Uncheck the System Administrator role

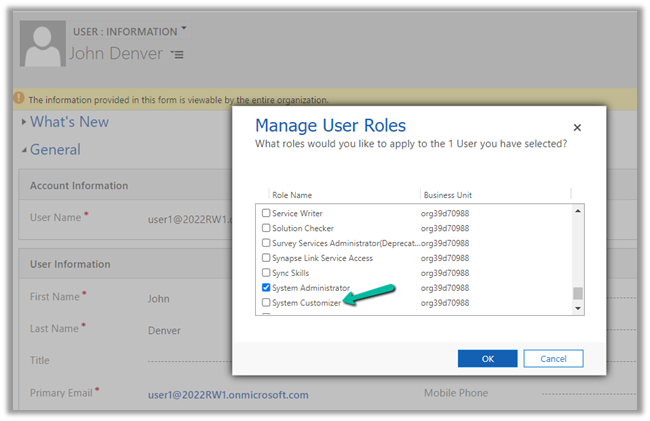pos(266,288)
